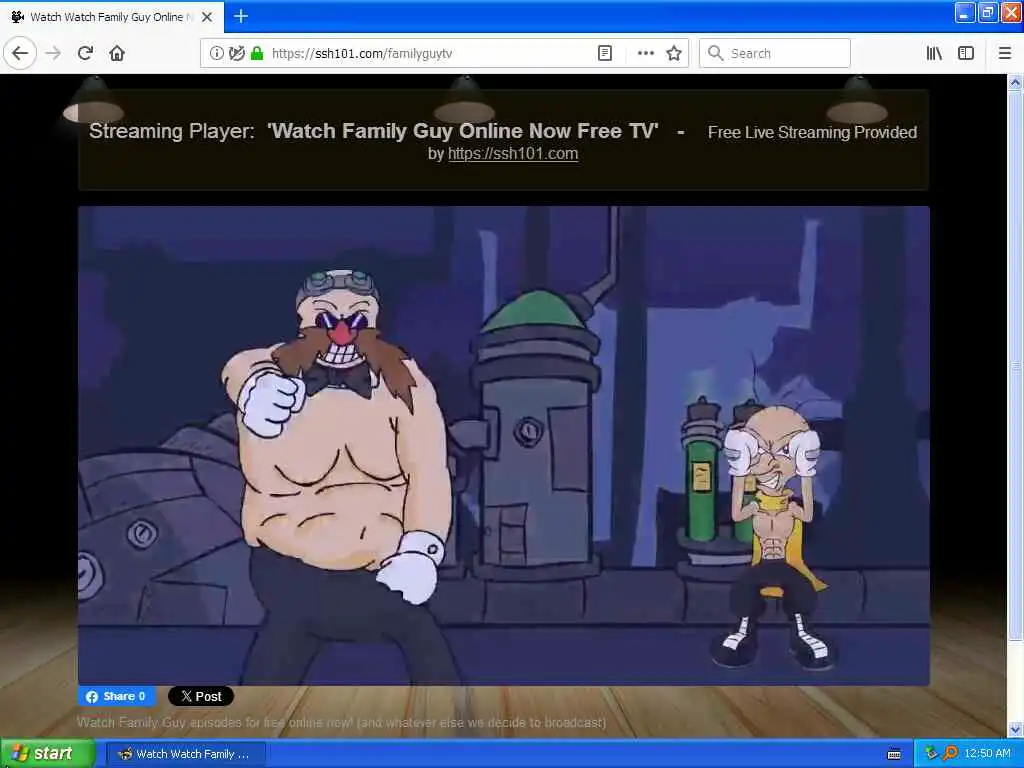Toggle reader view in address bar
This screenshot has height=768, width=1024.
click(x=605, y=54)
